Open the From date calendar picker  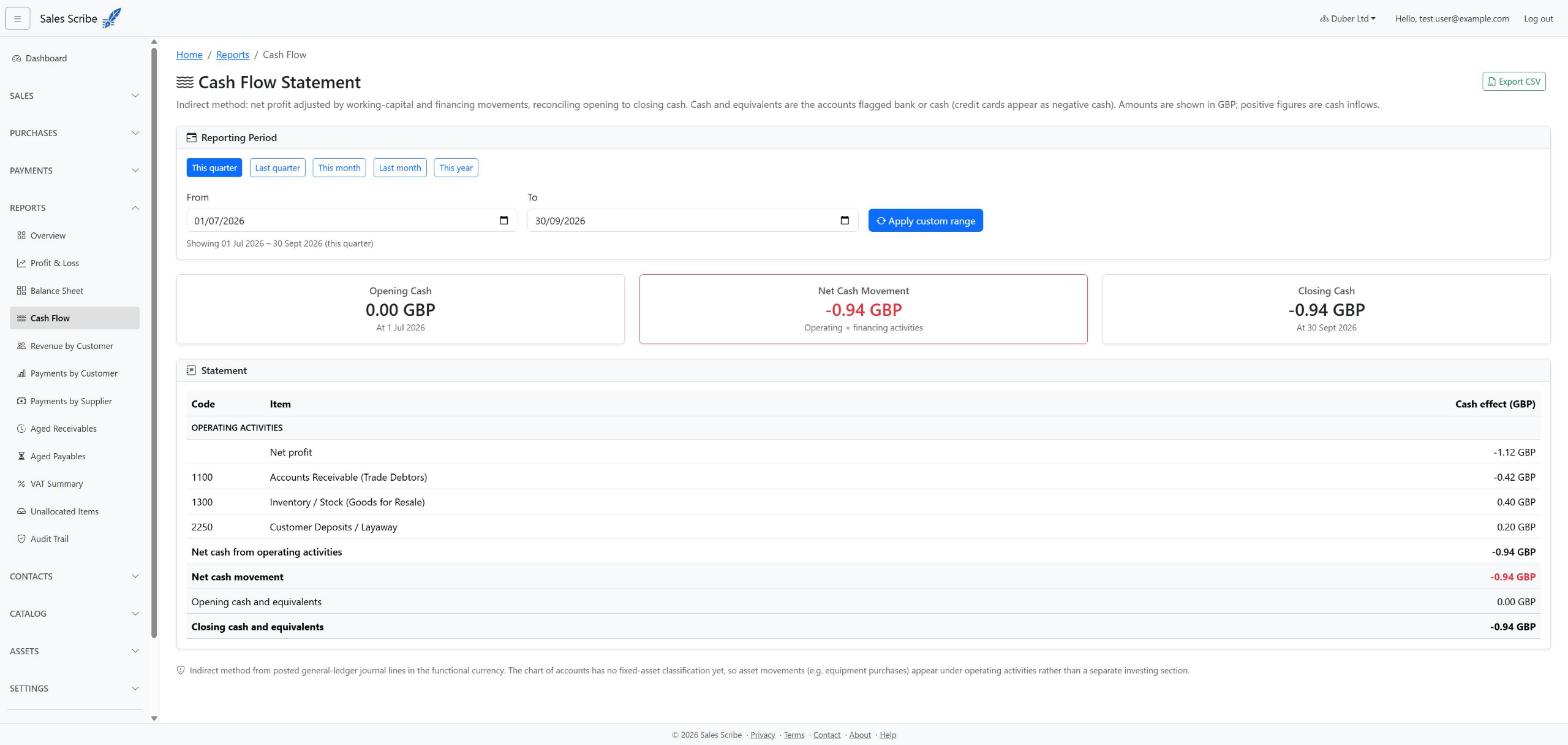tap(504, 221)
